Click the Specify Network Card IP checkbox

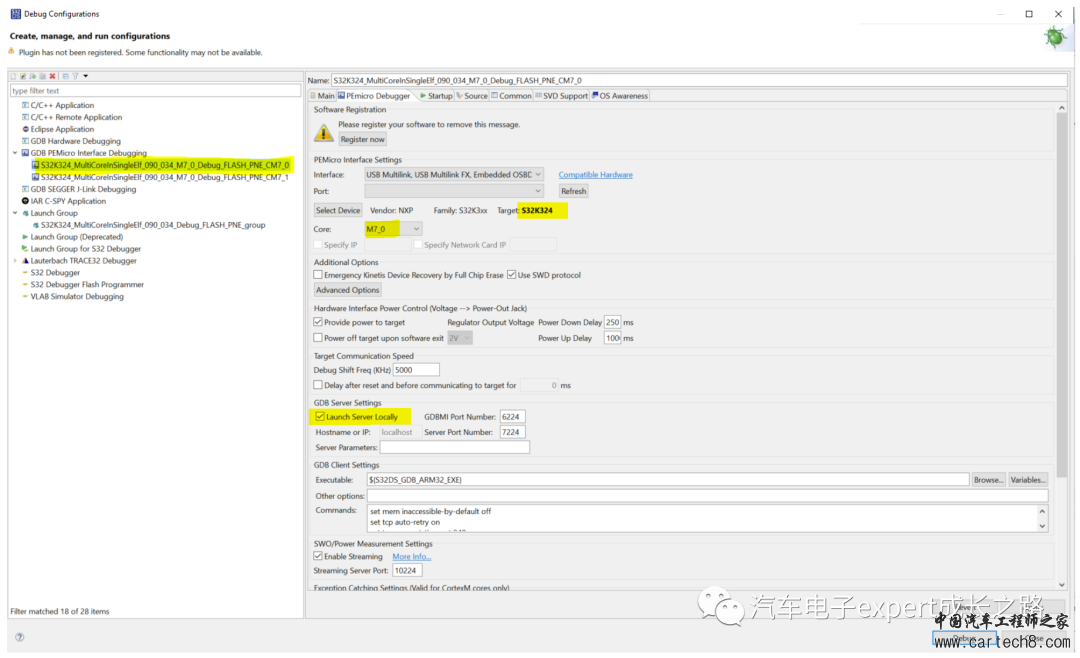coord(418,245)
